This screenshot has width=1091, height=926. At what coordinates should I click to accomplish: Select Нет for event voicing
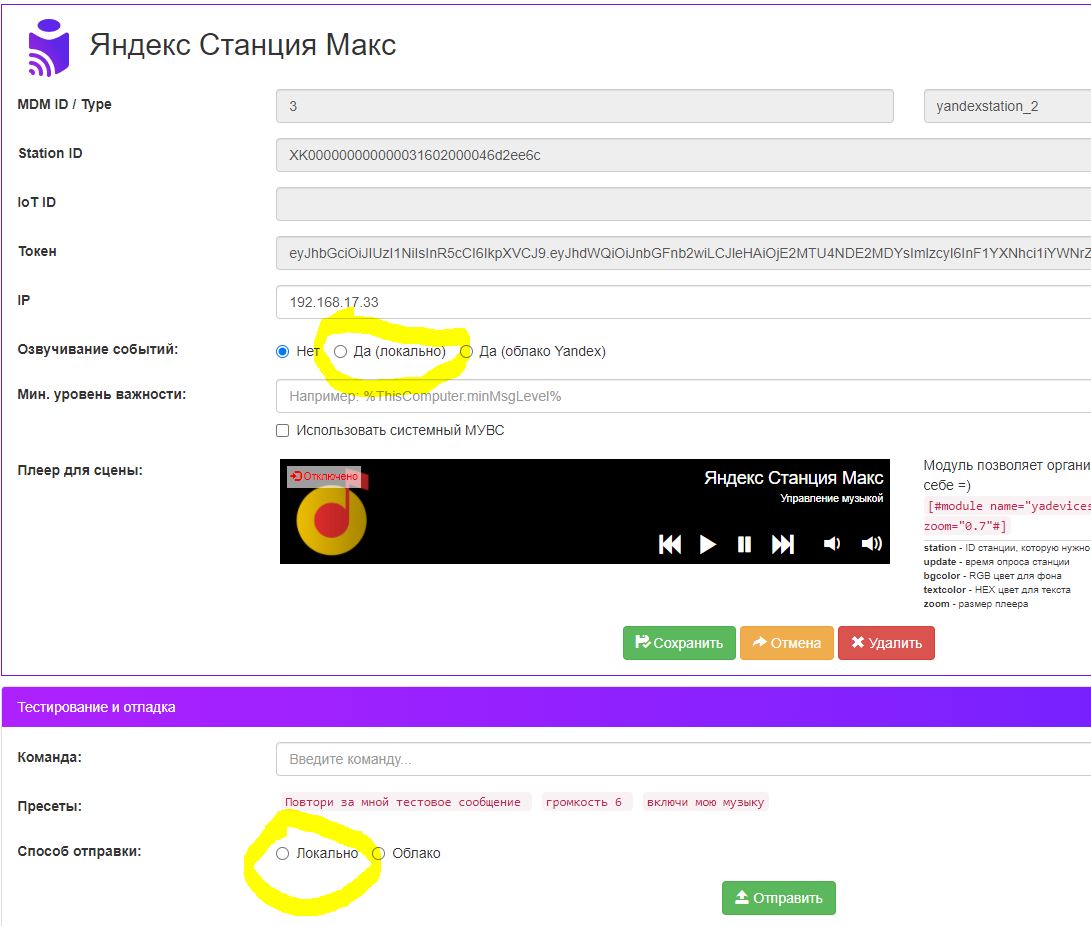[x=282, y=351]
